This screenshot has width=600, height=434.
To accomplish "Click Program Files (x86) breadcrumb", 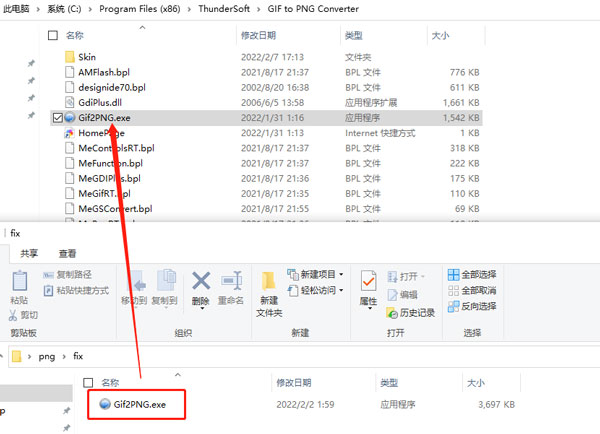I will [x=140, y=9].
